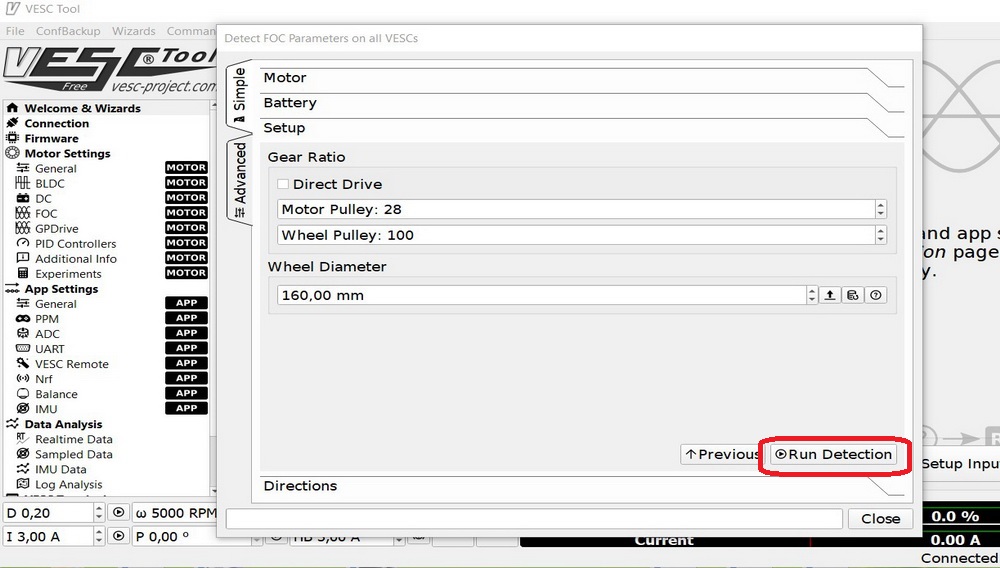Expand the Directions section at the bottom
The width and height of the screenshot is (1000, 568).
click(300, 486)
